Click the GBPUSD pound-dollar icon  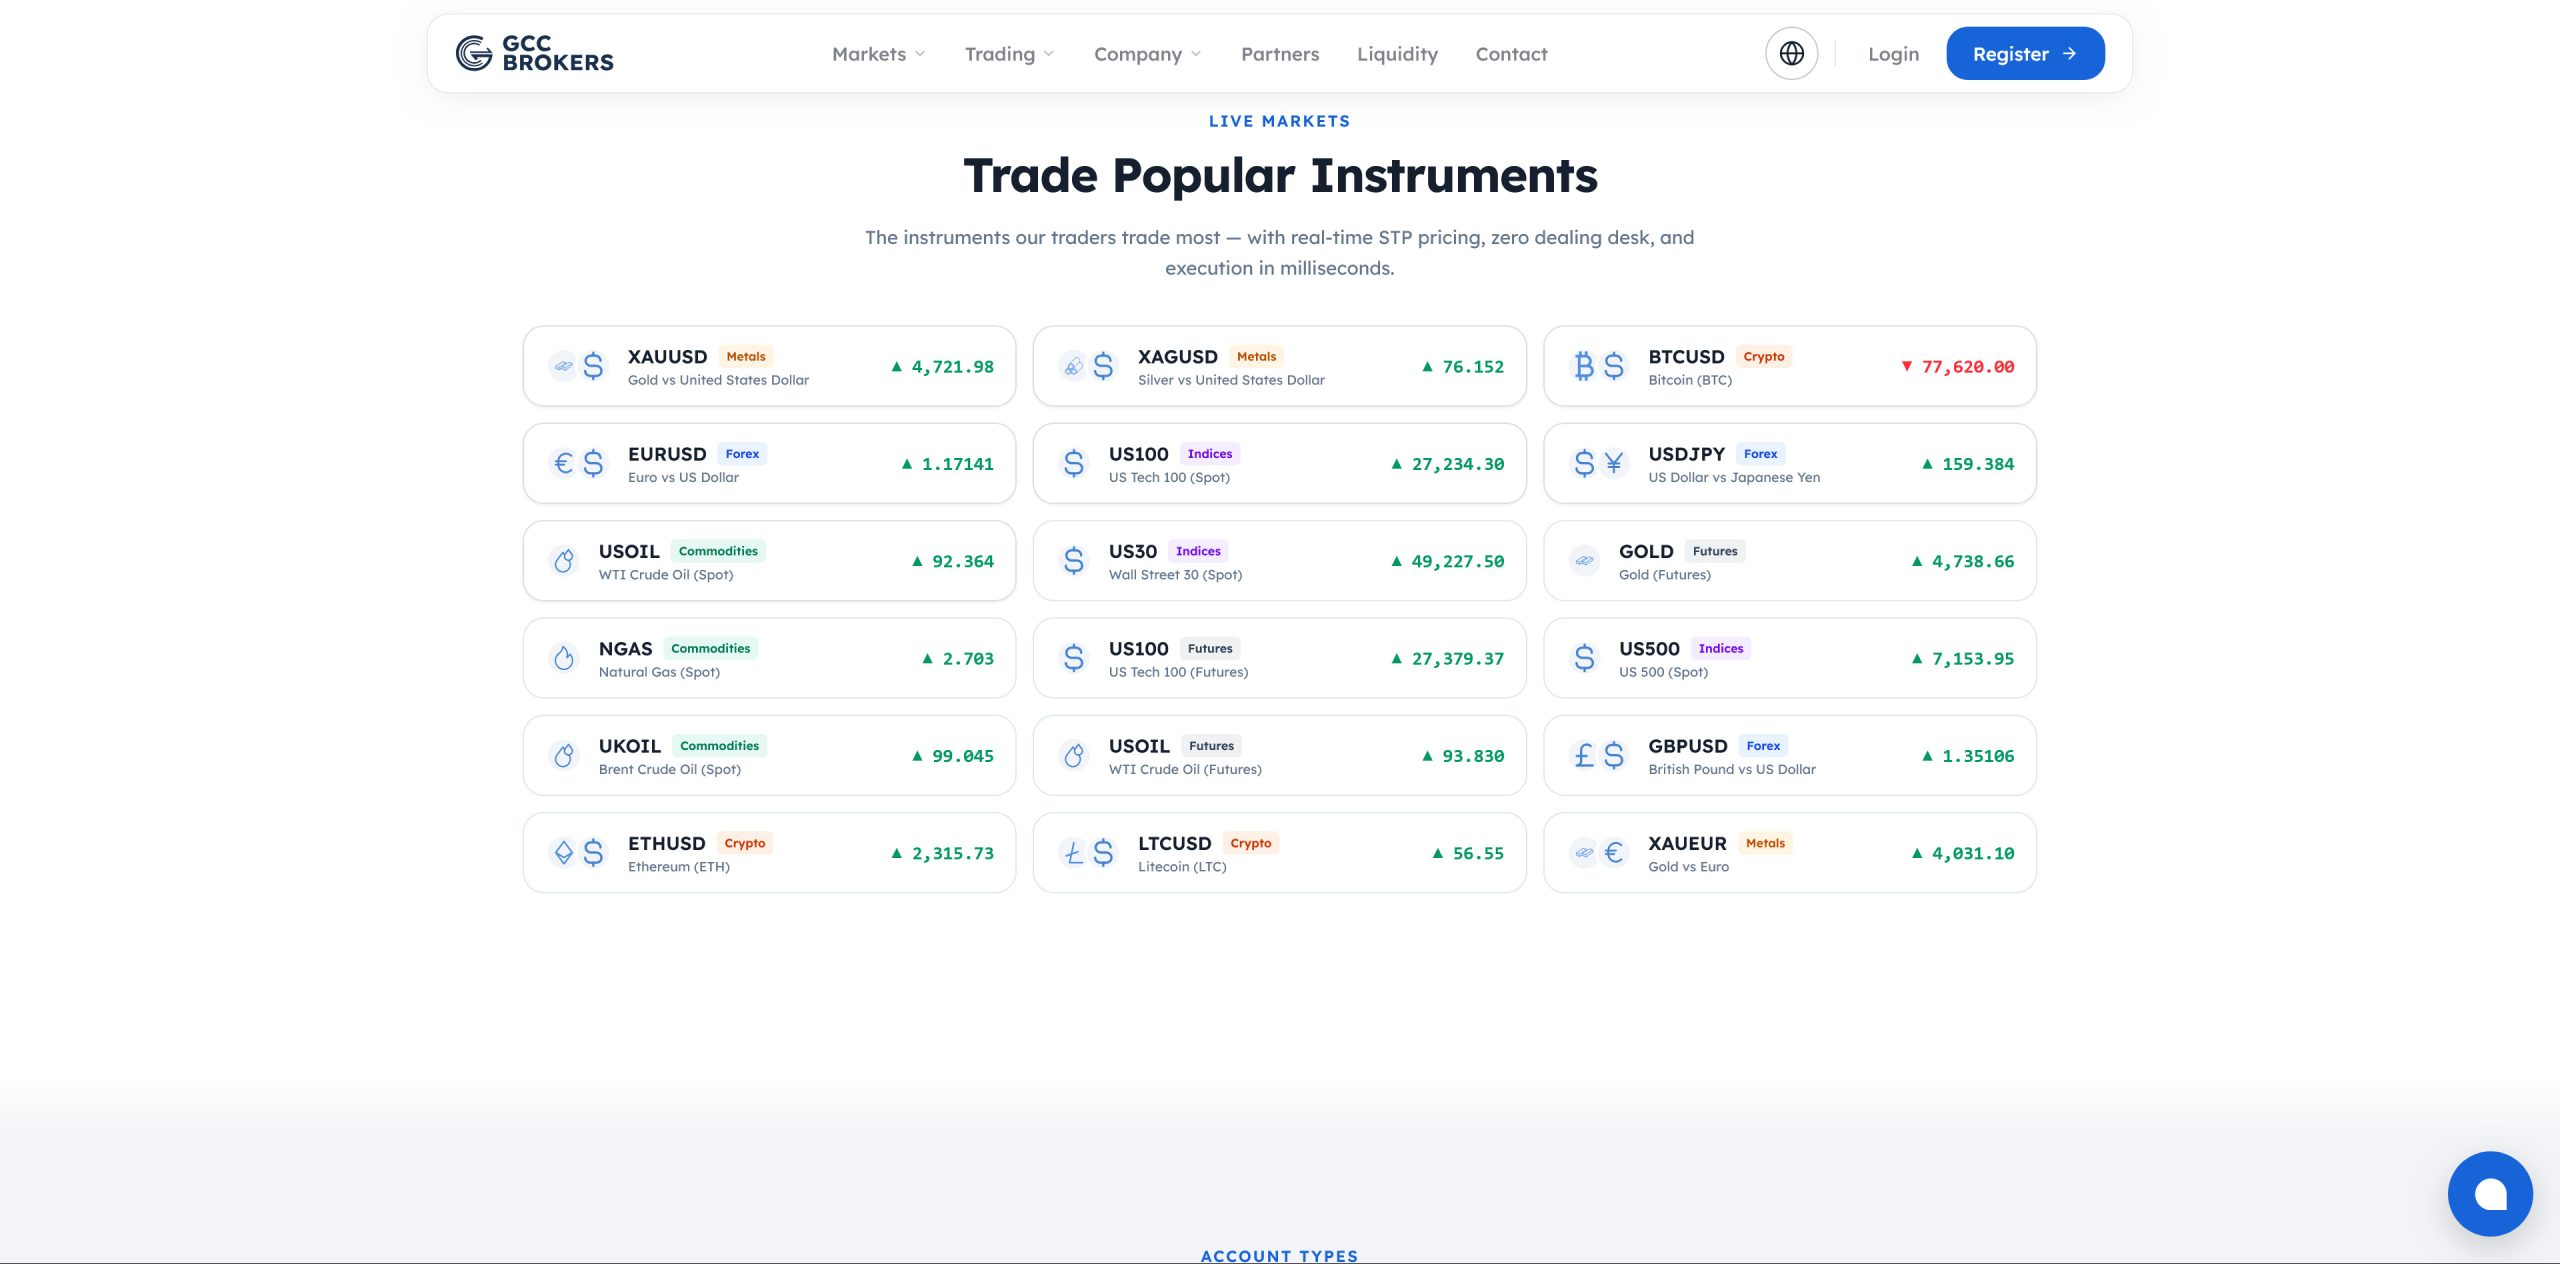point(1598,755)
